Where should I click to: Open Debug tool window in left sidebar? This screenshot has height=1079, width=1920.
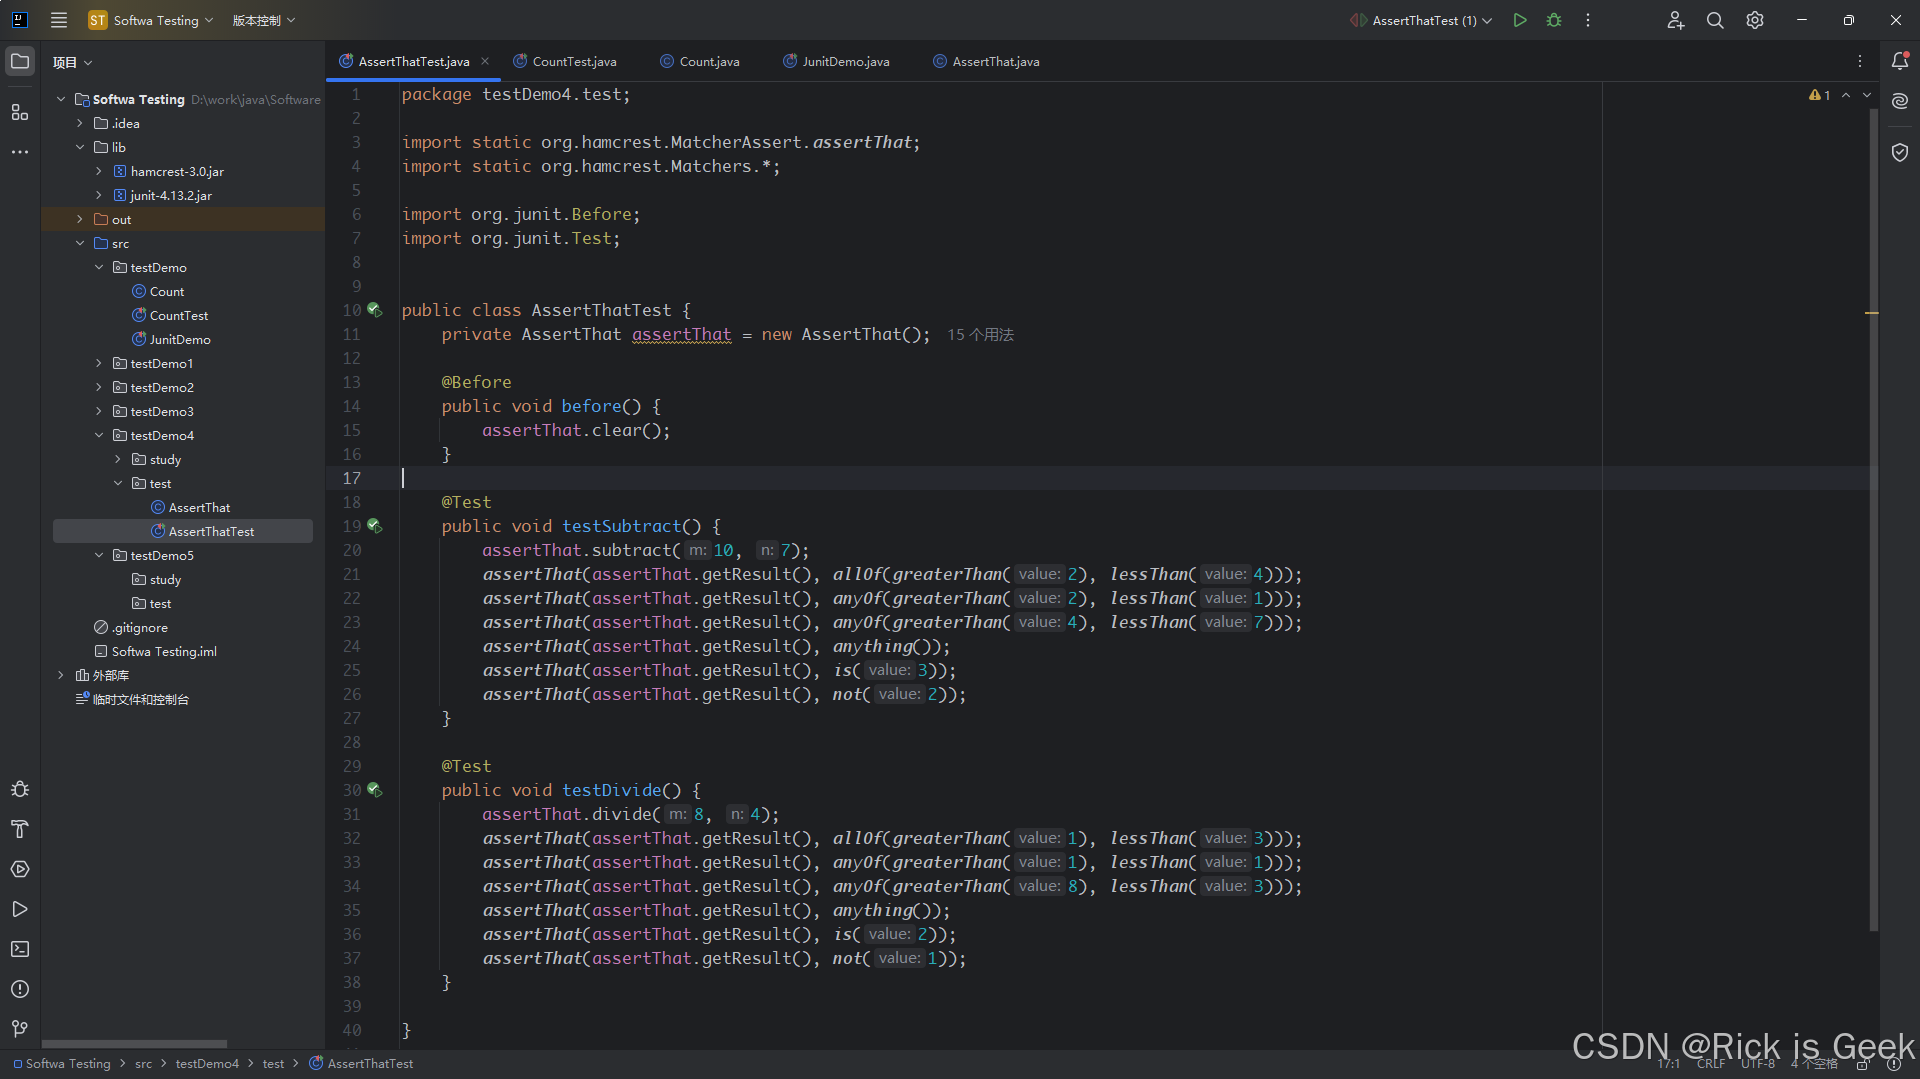point(20,789)
